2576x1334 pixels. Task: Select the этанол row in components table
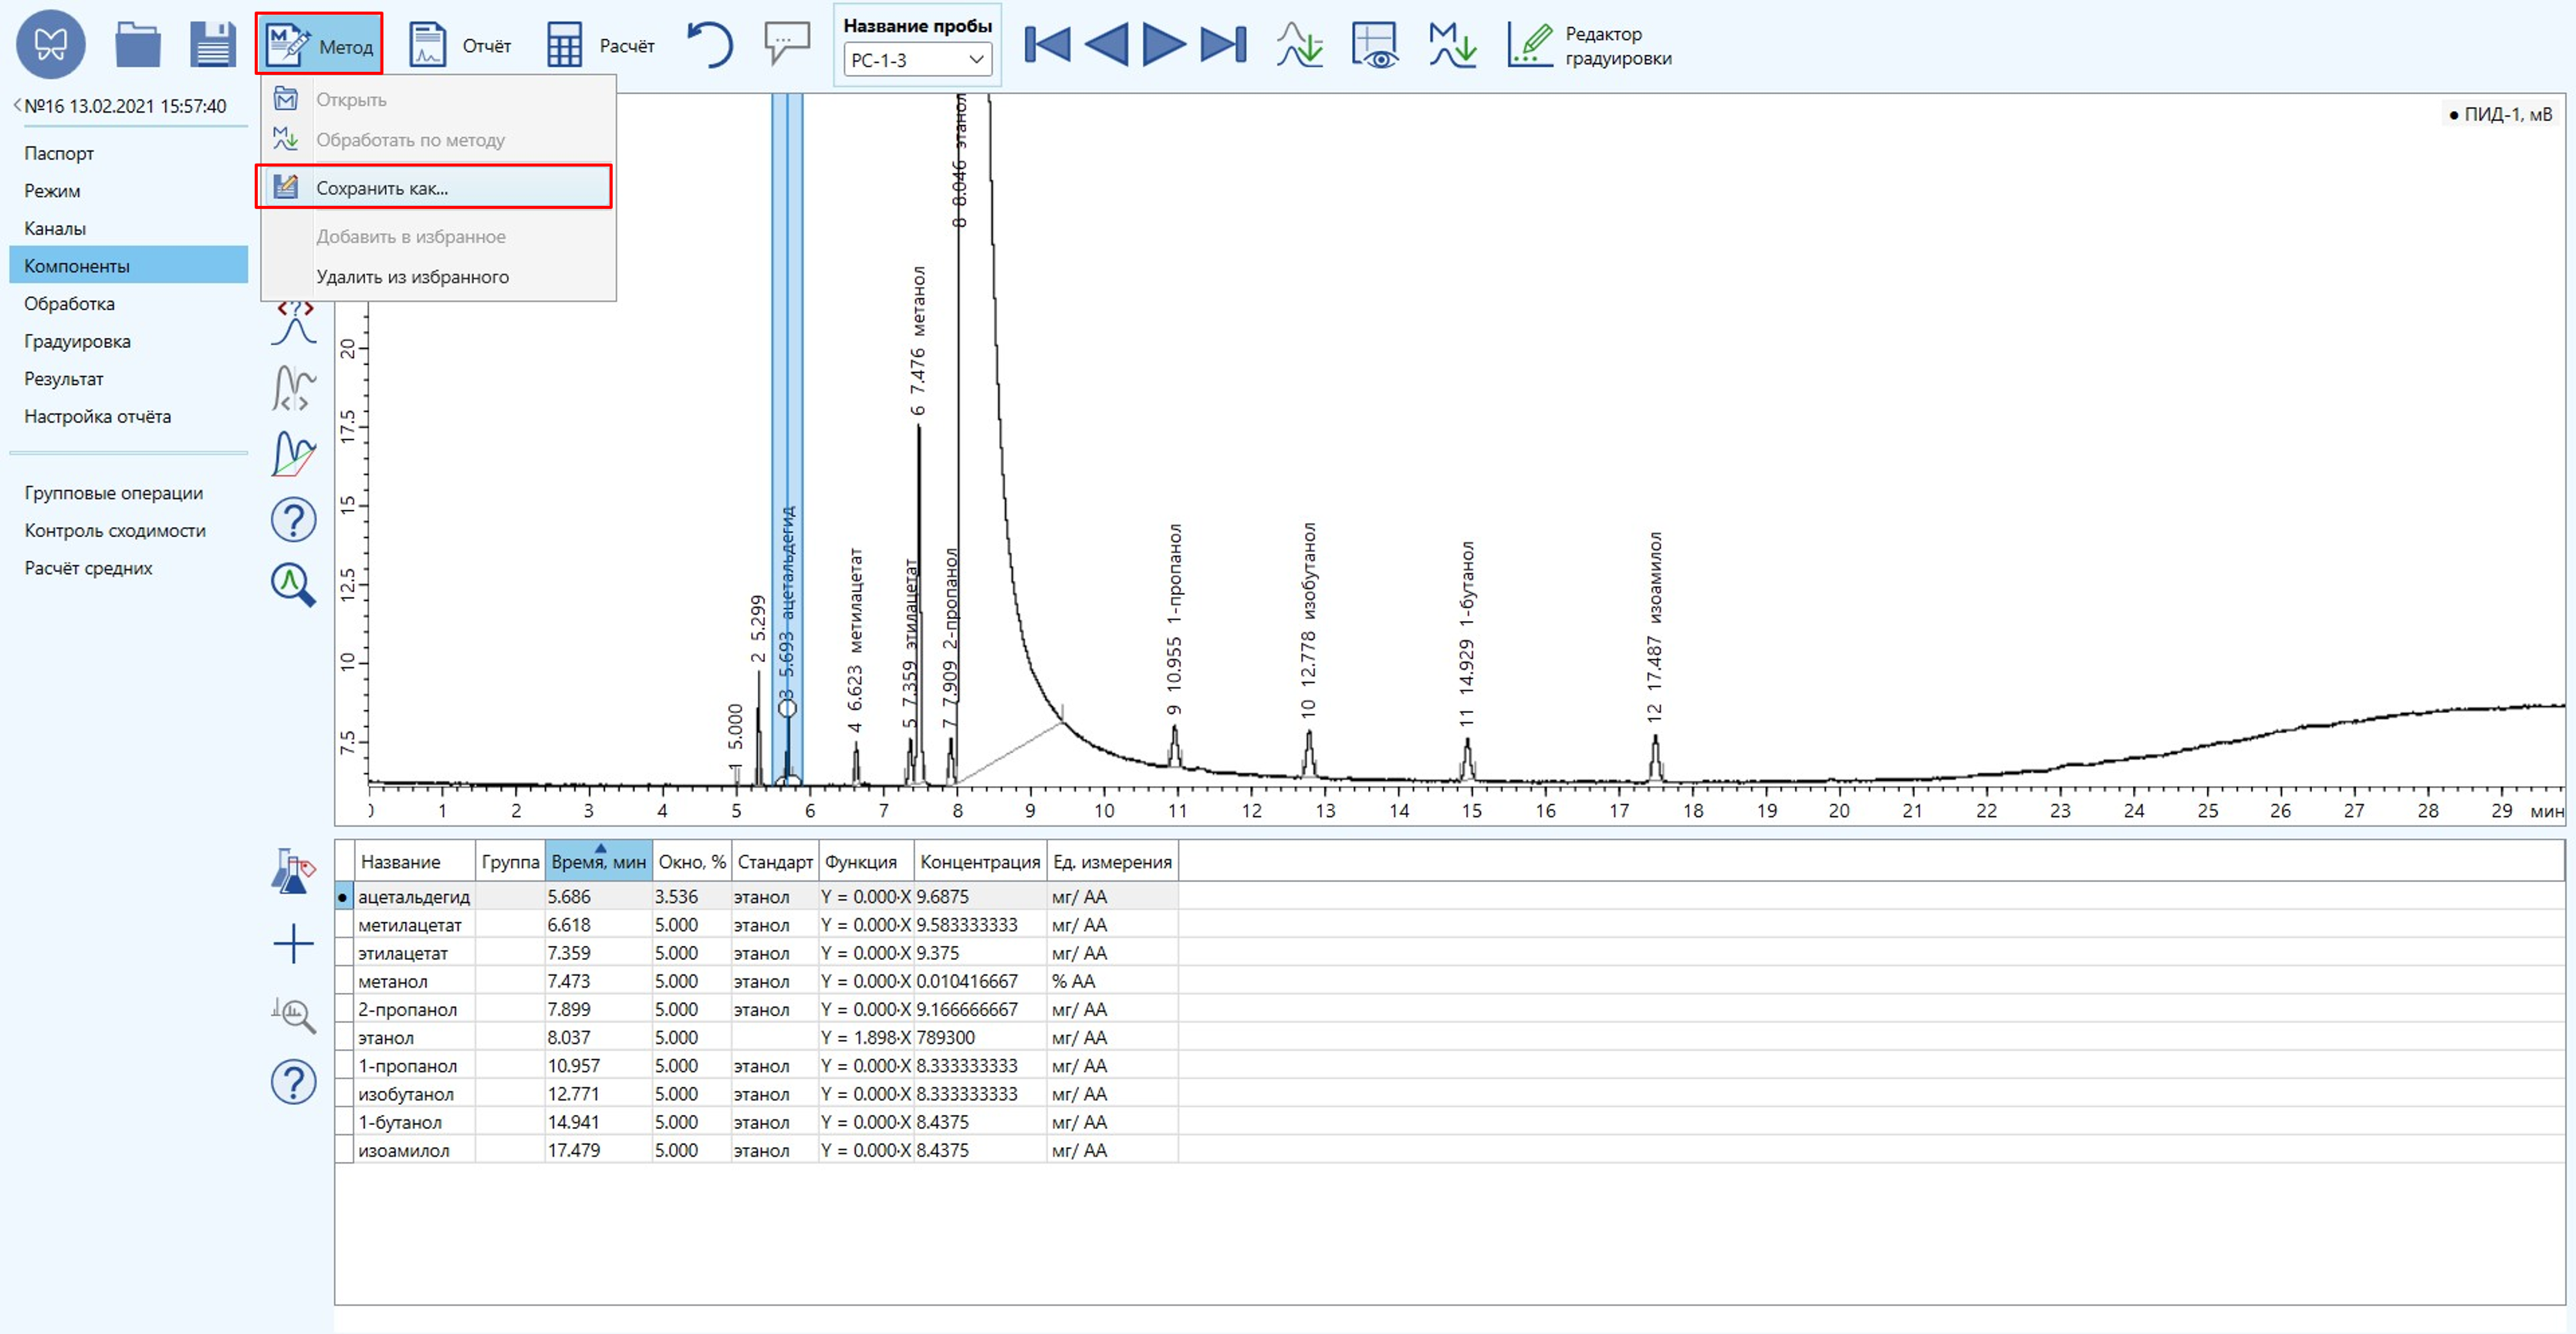pos(386,1038)
